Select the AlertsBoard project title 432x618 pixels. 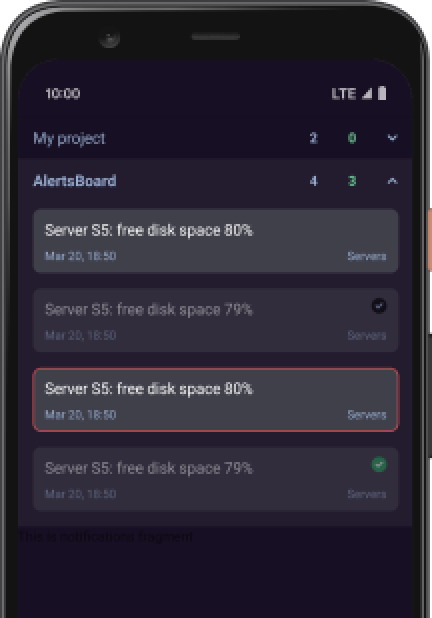pyautogui.click(x=75, y=181)
